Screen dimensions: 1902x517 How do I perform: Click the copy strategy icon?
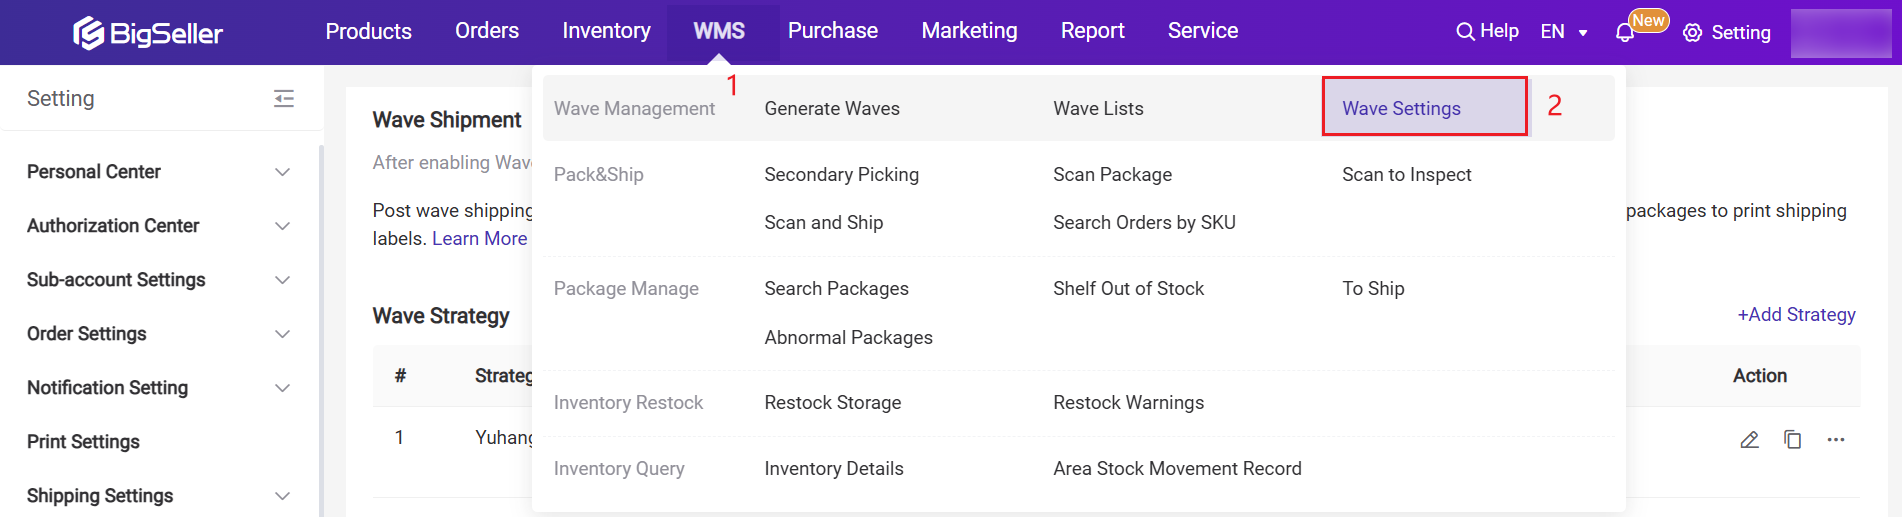1792,440
